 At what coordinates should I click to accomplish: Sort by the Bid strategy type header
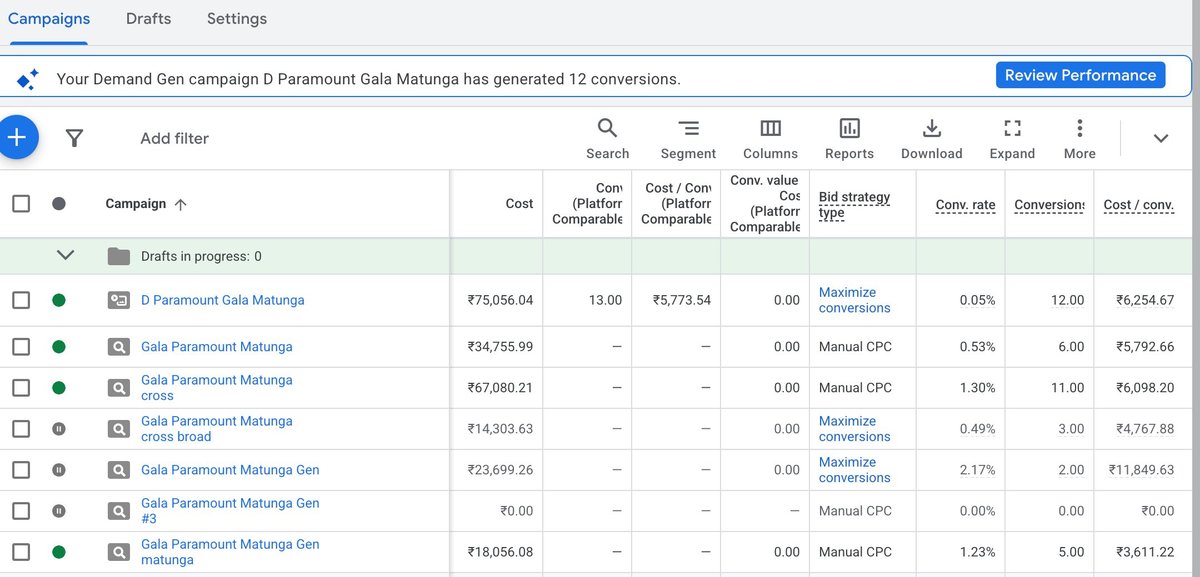[854, 205]
